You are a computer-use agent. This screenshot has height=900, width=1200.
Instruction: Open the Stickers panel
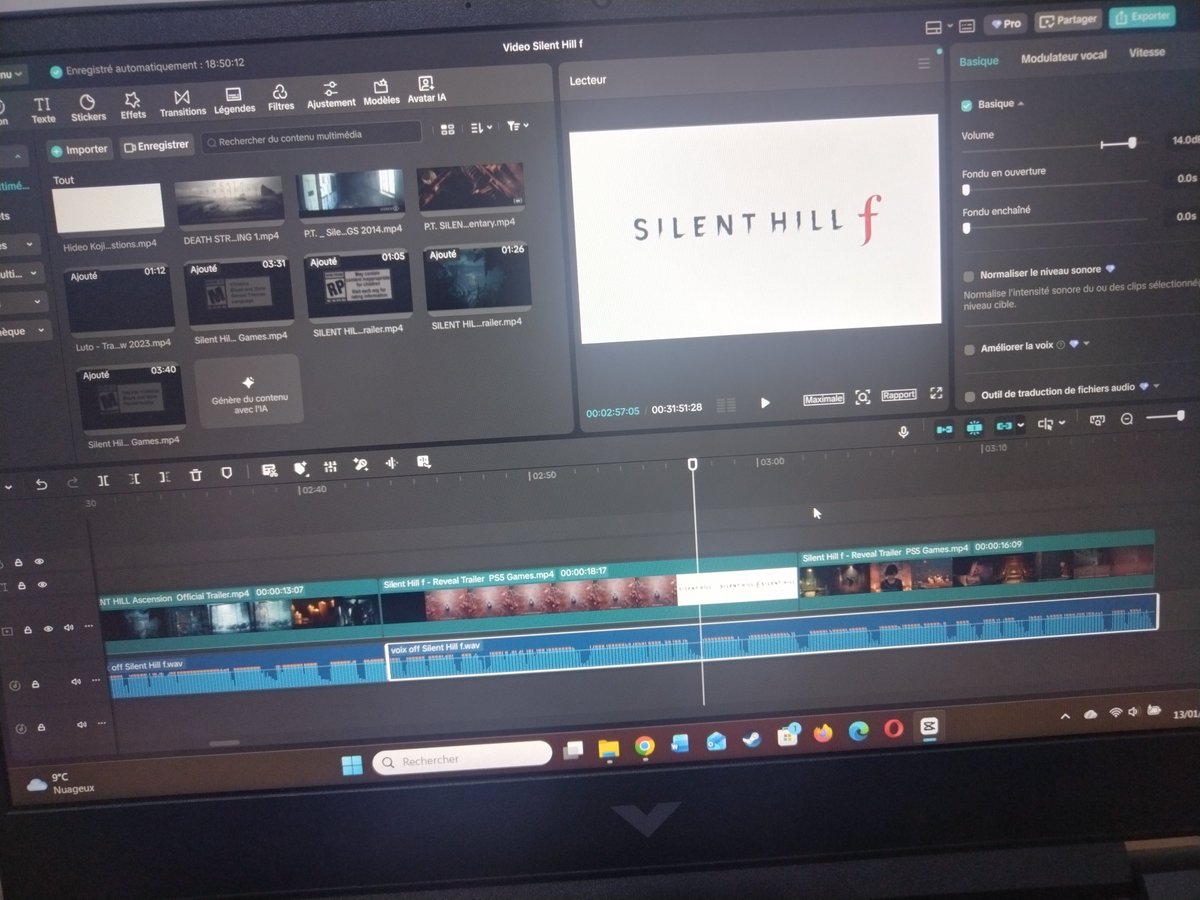(88, 108)
